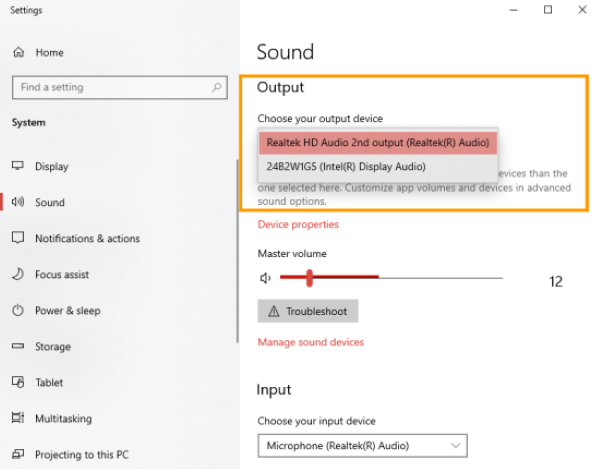This screenshot has height=469, width=600.
Task: Mute audio via master volume speaker icon
Action: (x=265, y=278)
